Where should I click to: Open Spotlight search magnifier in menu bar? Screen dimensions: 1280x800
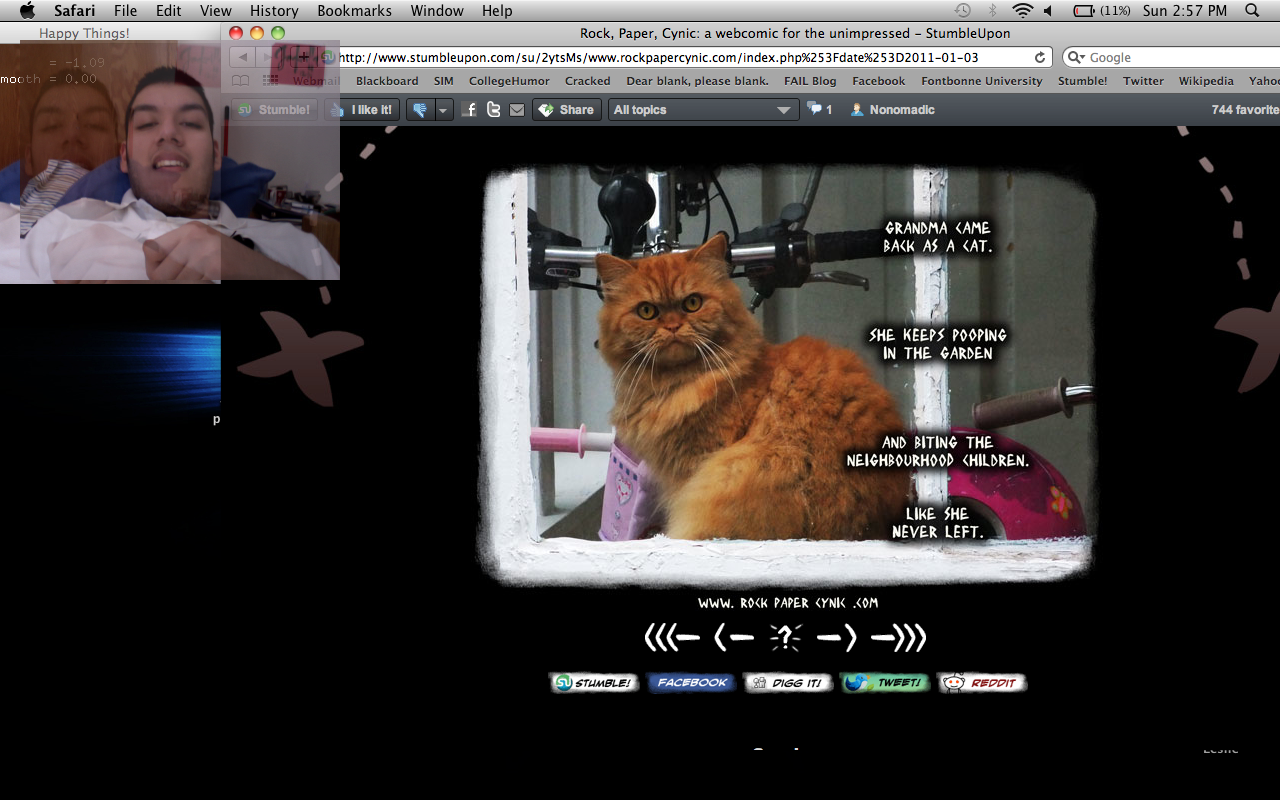[1252, 11]
